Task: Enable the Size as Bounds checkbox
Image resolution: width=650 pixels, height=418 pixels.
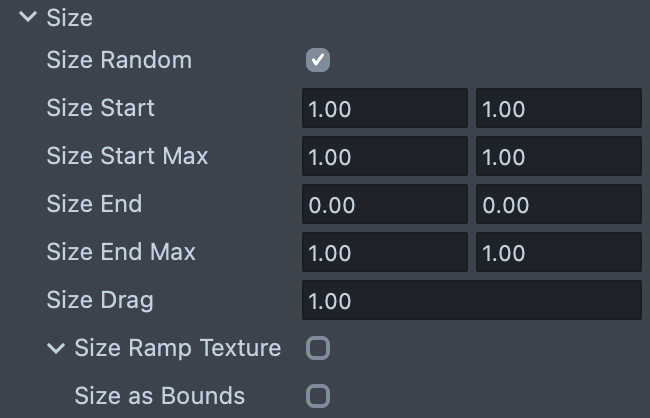Action: click(x=318, y=396)
